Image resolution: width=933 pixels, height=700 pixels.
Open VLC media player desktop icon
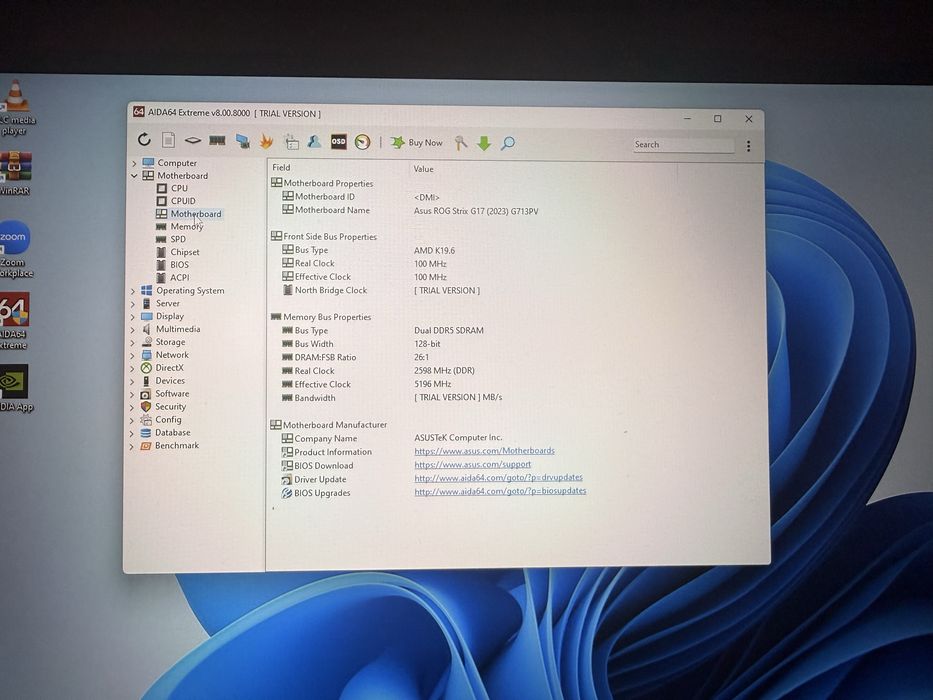pos(17,109)
